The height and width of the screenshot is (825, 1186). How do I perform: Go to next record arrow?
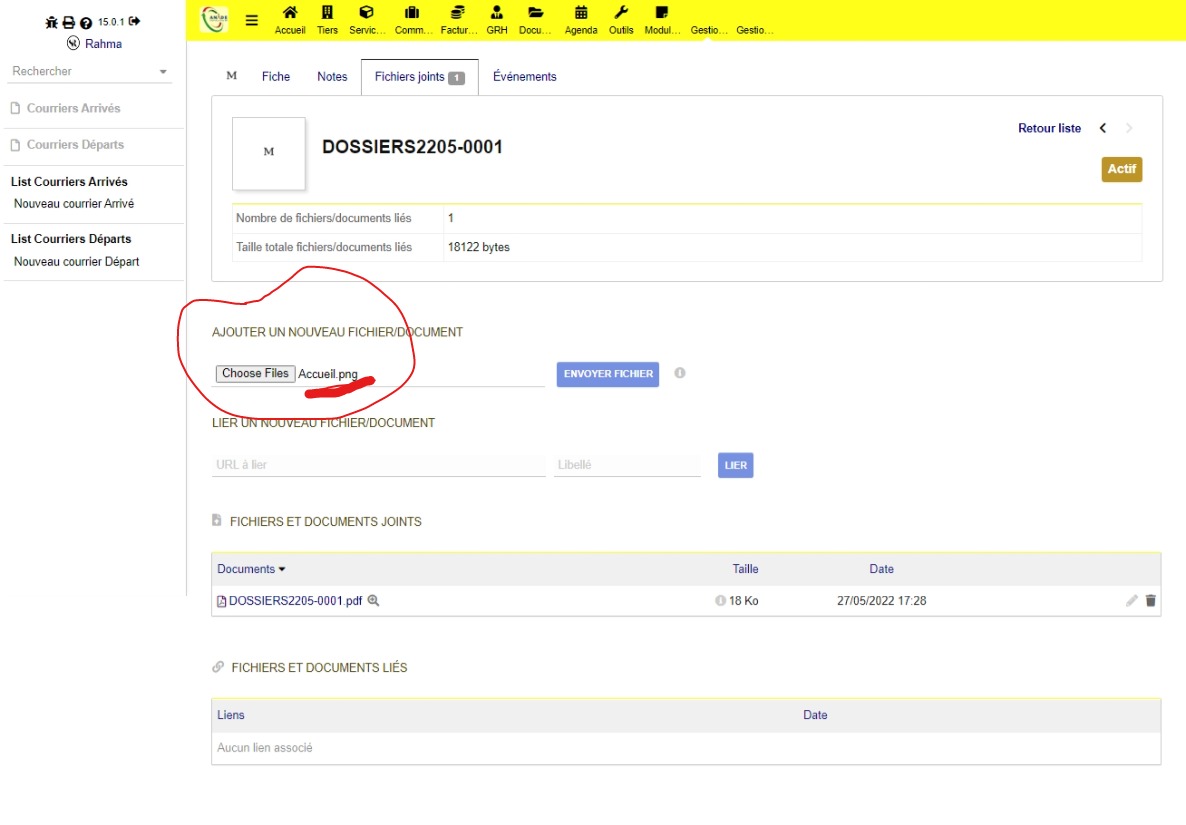pyautogui.click(x=1129, y=128)
